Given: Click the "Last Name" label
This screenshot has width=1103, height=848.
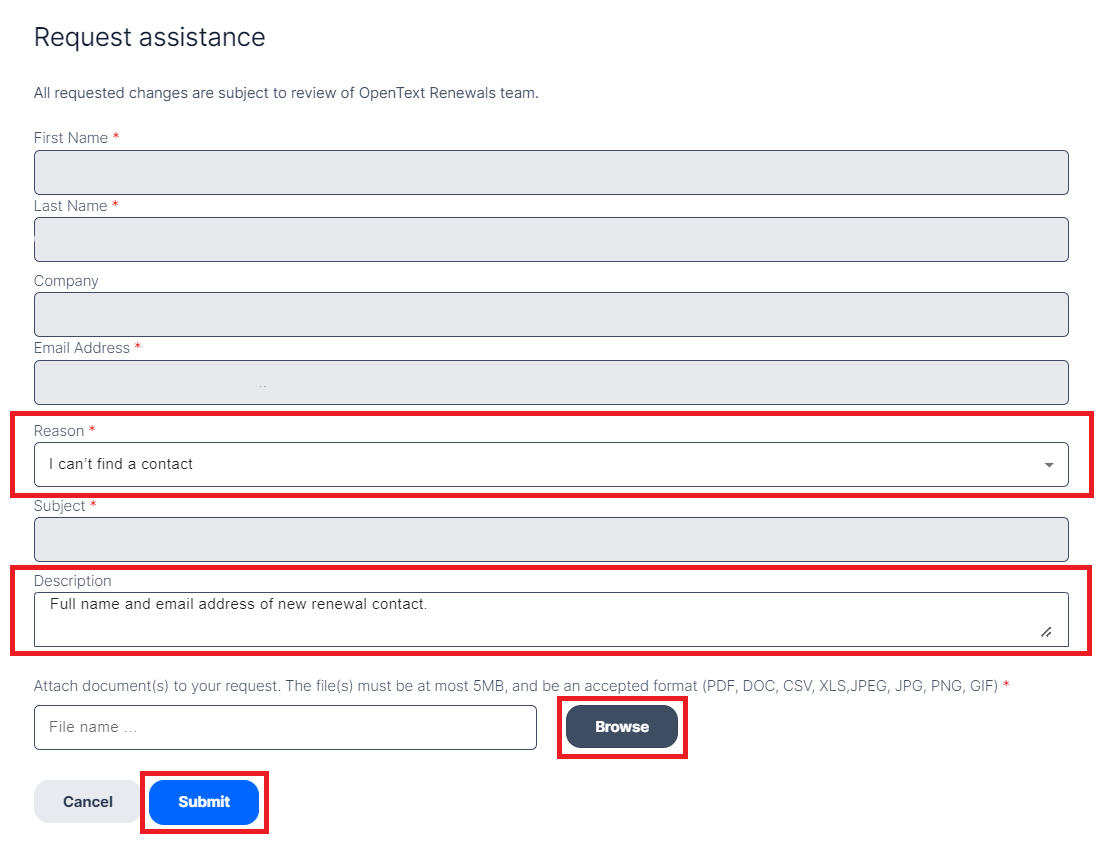Looking at the screenshot, I should click(x=70, y=205).
